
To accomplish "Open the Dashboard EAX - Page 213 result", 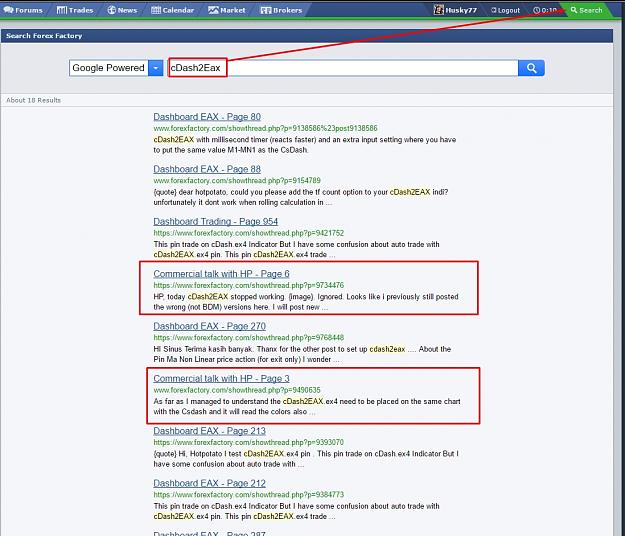I will point(209,431).
